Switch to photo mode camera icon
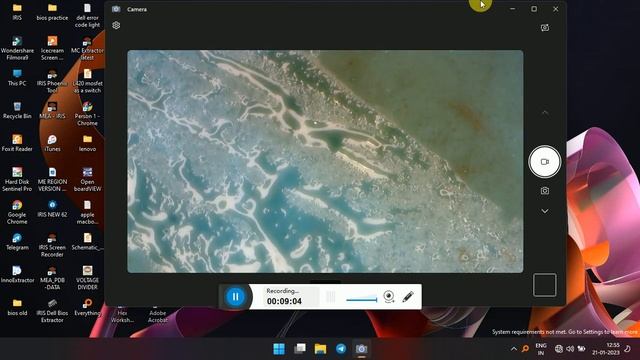Screen dimensions: 640x360 (x=544, y=191)
